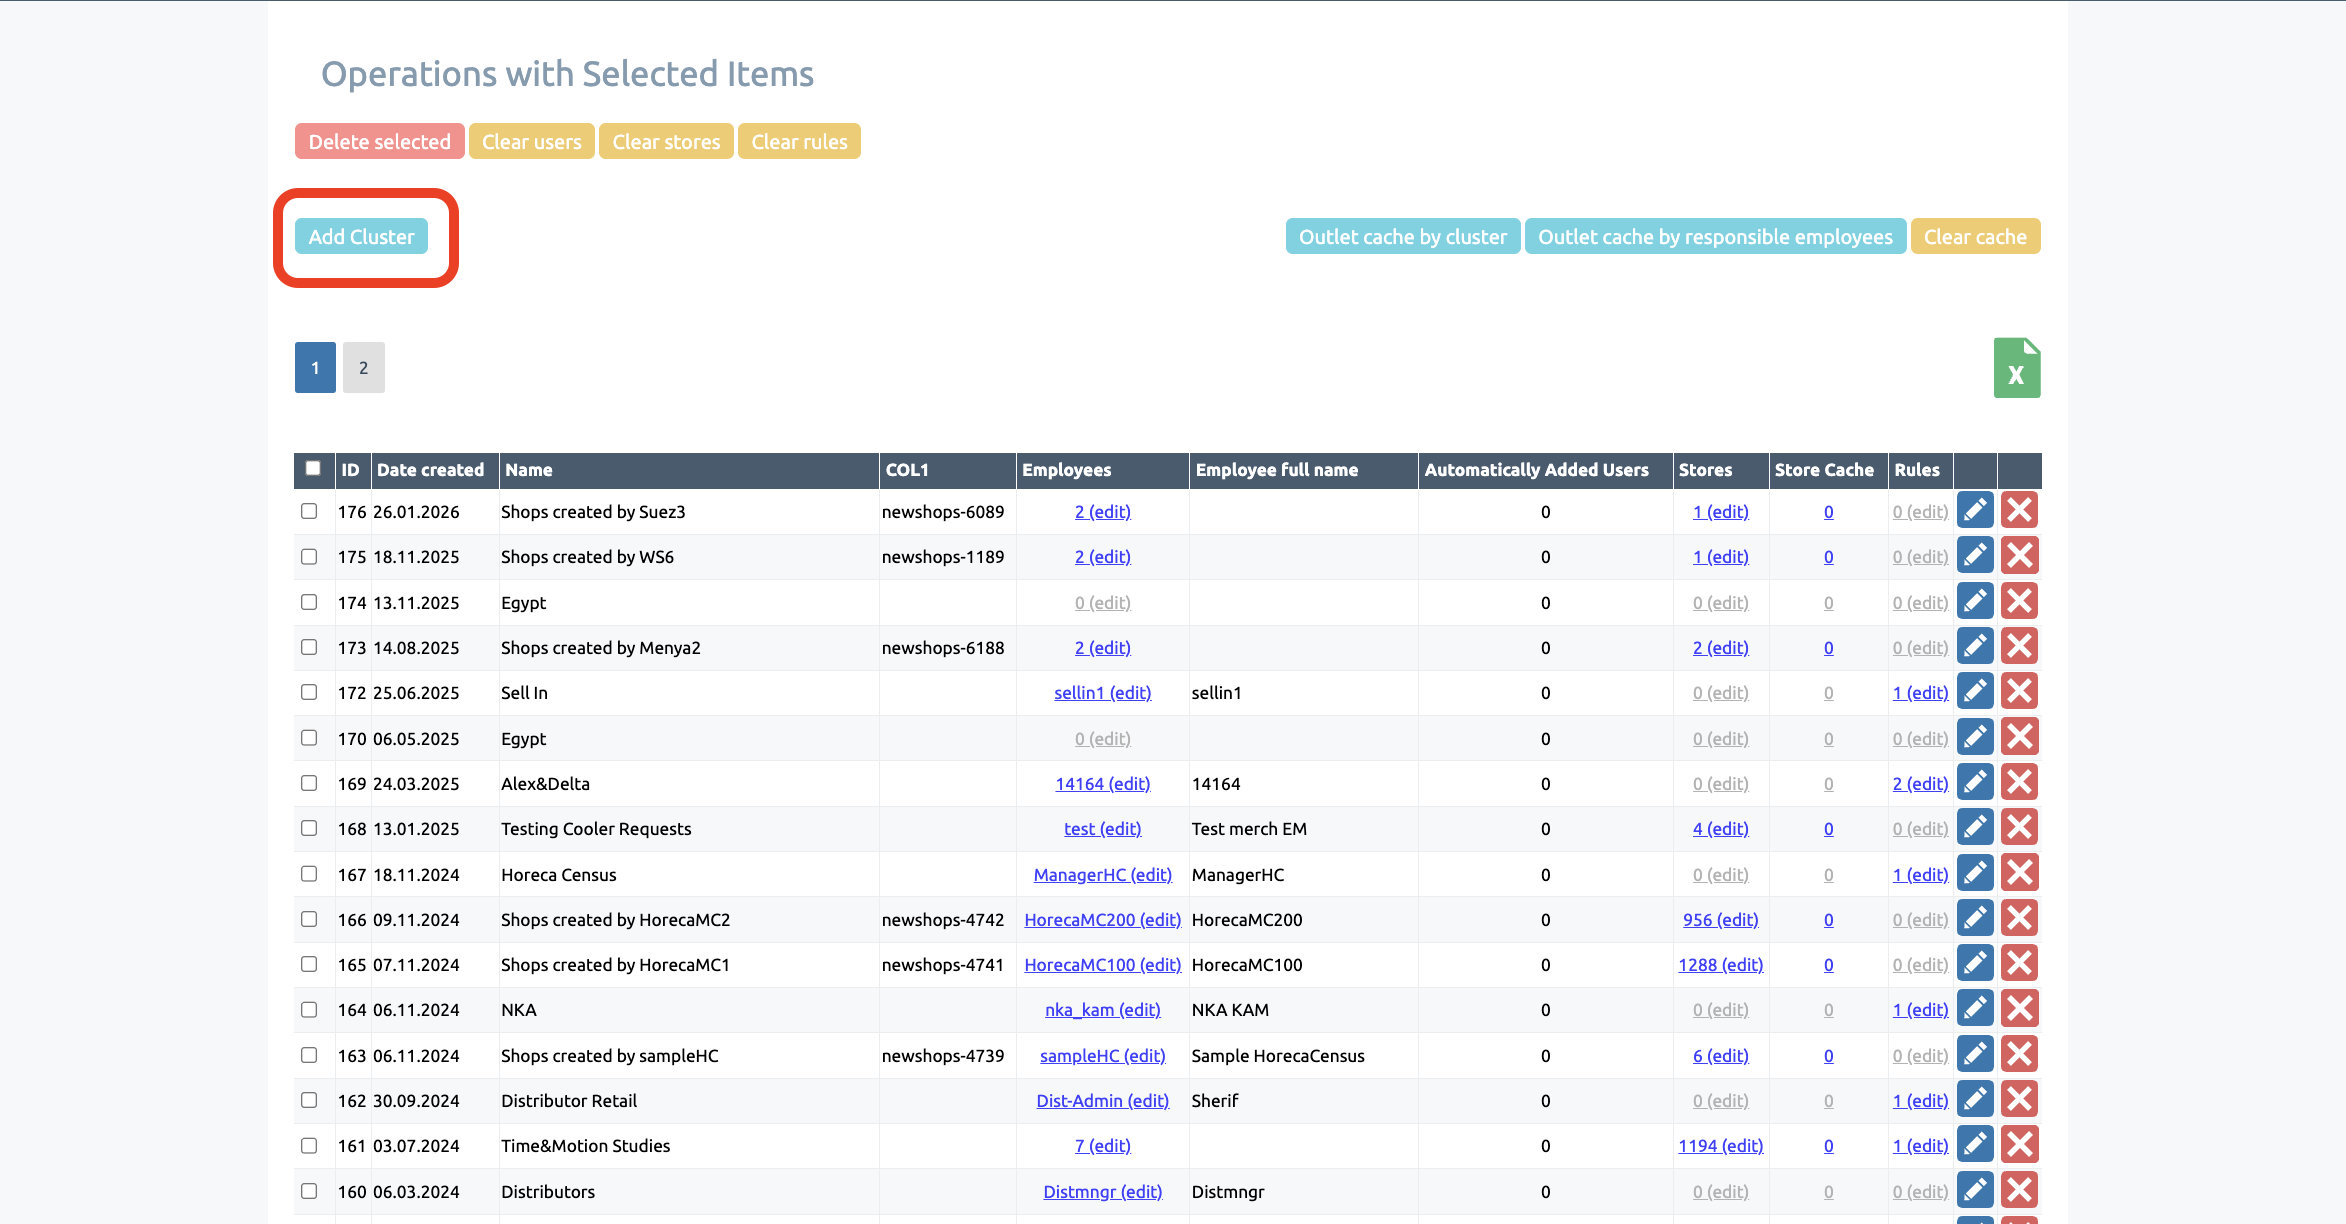
Task: Remove Distributors row using red X
Action: (x=2019, y=1190)
